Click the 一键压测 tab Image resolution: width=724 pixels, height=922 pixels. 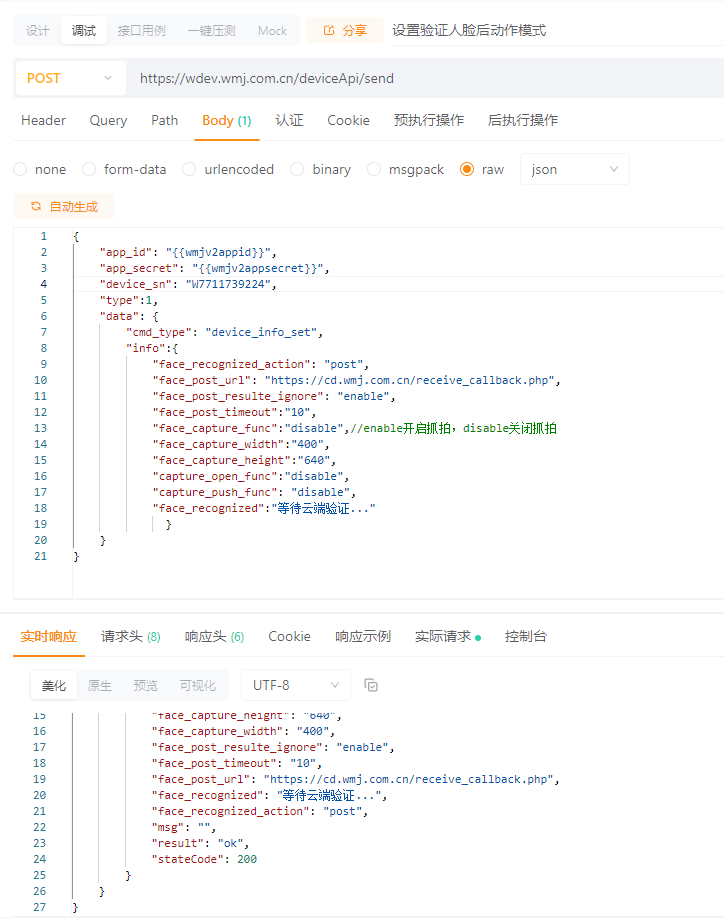pos(211,31)
